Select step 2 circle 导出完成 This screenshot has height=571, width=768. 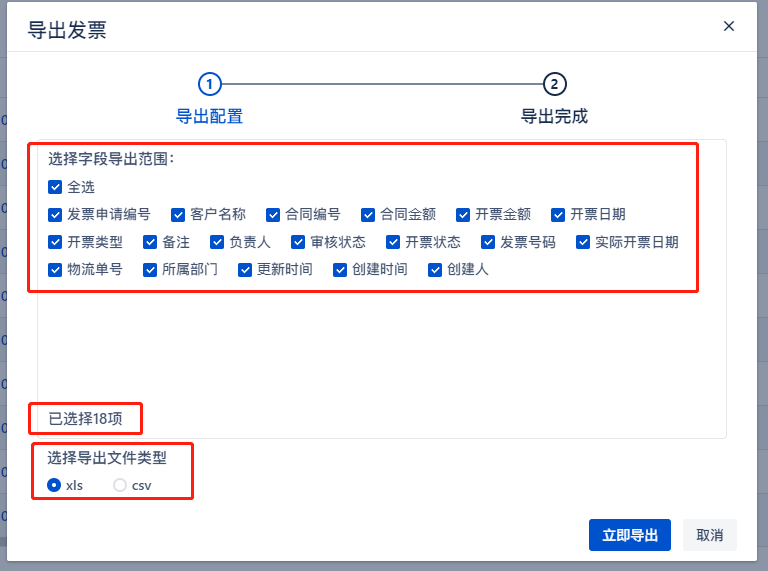[x=554, y=84]
